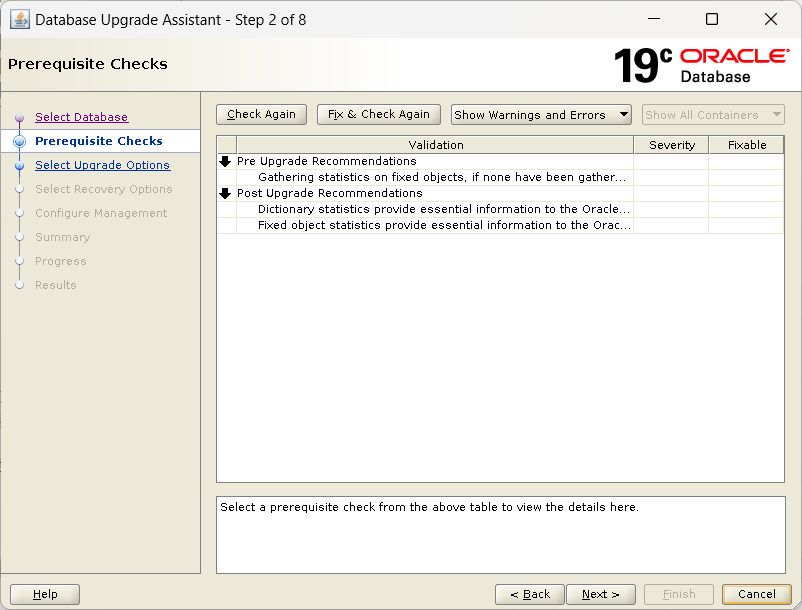Select the Gathering statistics on fixed objects check
The image size is (802, 610).
pos(500,177)
